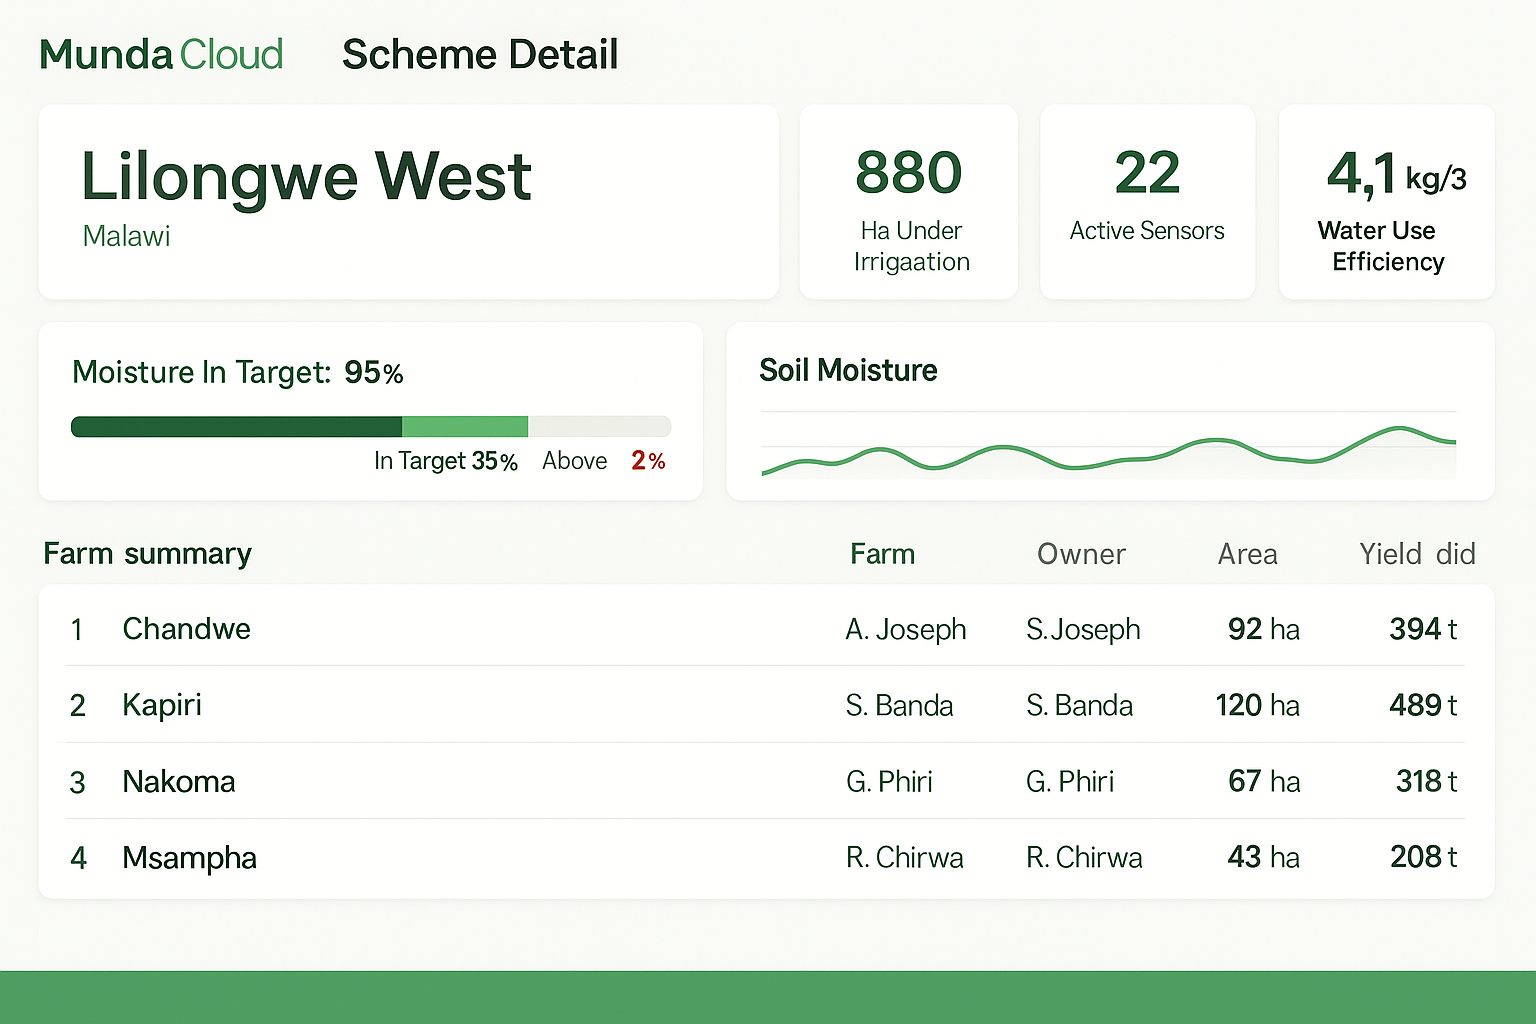The width and height of the screenshot is (1536, 1024).
Task: Click the In Target 35% label
Action: click(x=446, y=461)
